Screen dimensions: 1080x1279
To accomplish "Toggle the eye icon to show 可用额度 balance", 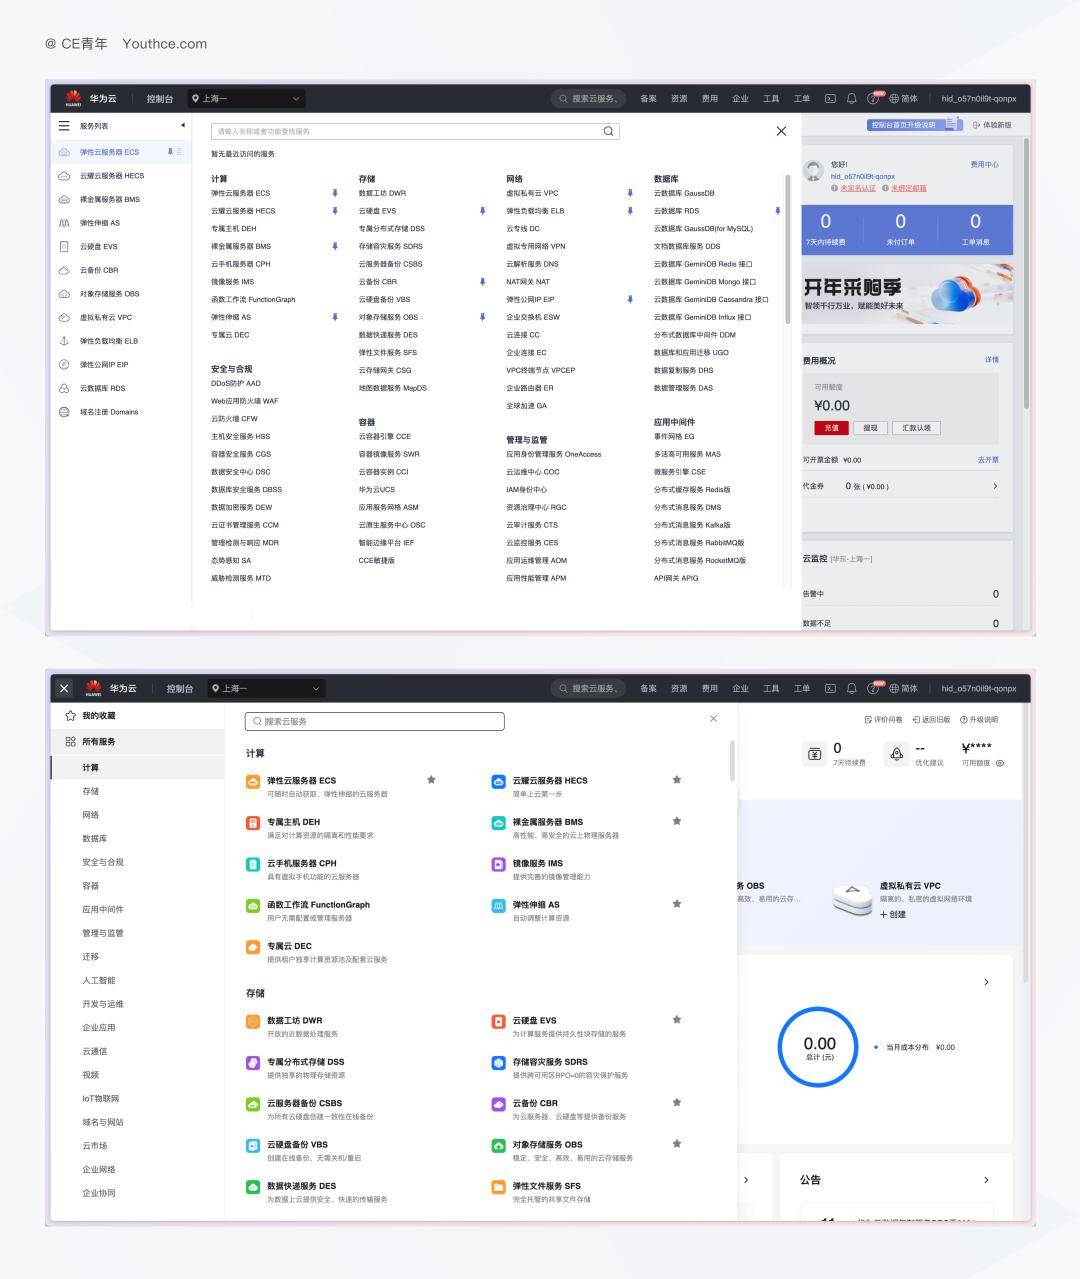I will point(1000,763).
